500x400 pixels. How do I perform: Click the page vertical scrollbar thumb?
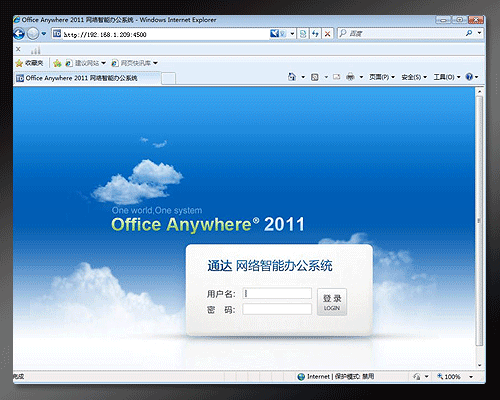(x=479, y=221)
